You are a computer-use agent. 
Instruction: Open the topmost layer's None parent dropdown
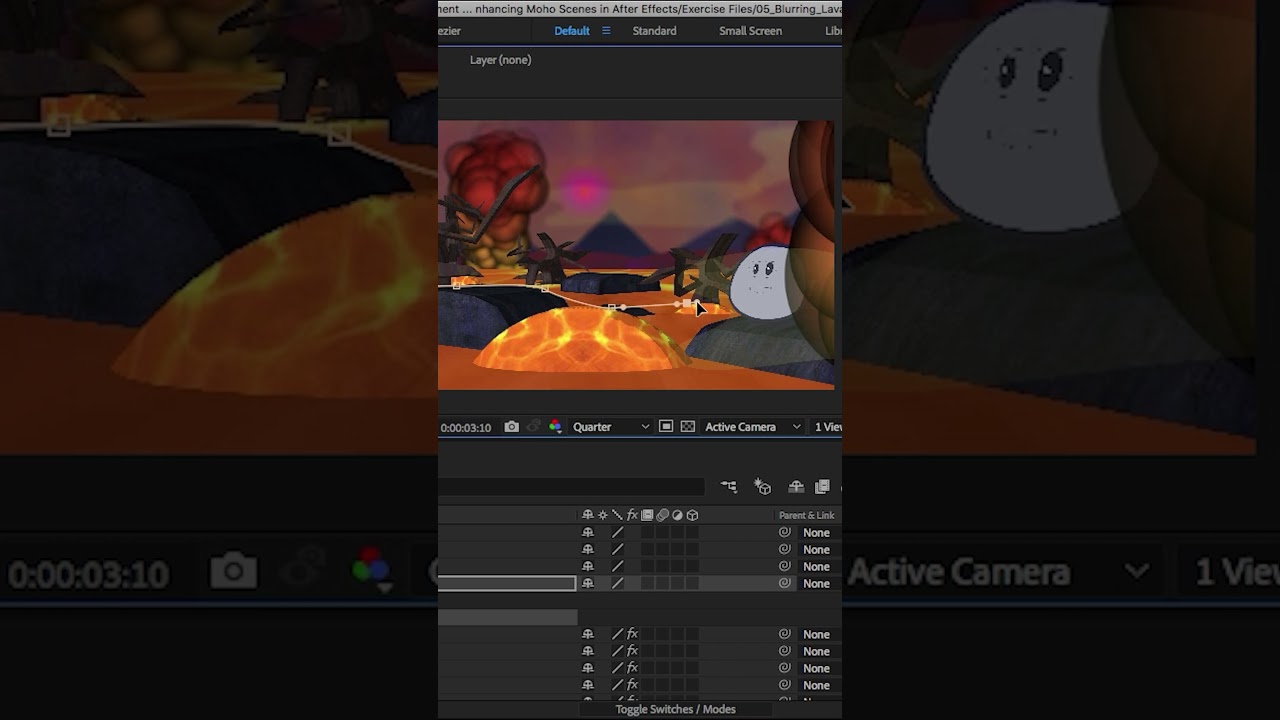click(x=819, y=532)
